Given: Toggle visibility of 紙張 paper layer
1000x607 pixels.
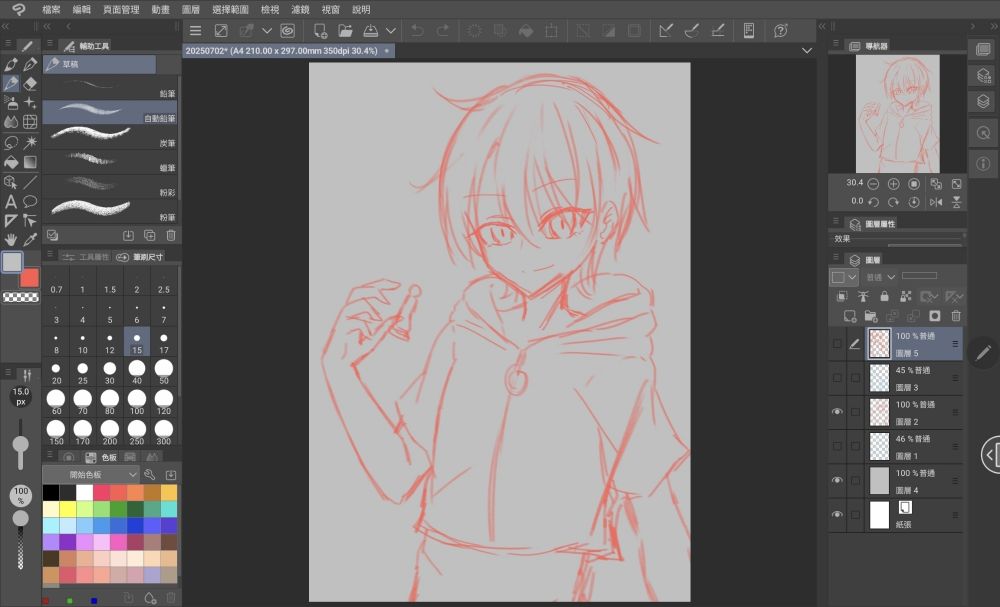Looking at the screenshot, I should (x=837, y=515).
